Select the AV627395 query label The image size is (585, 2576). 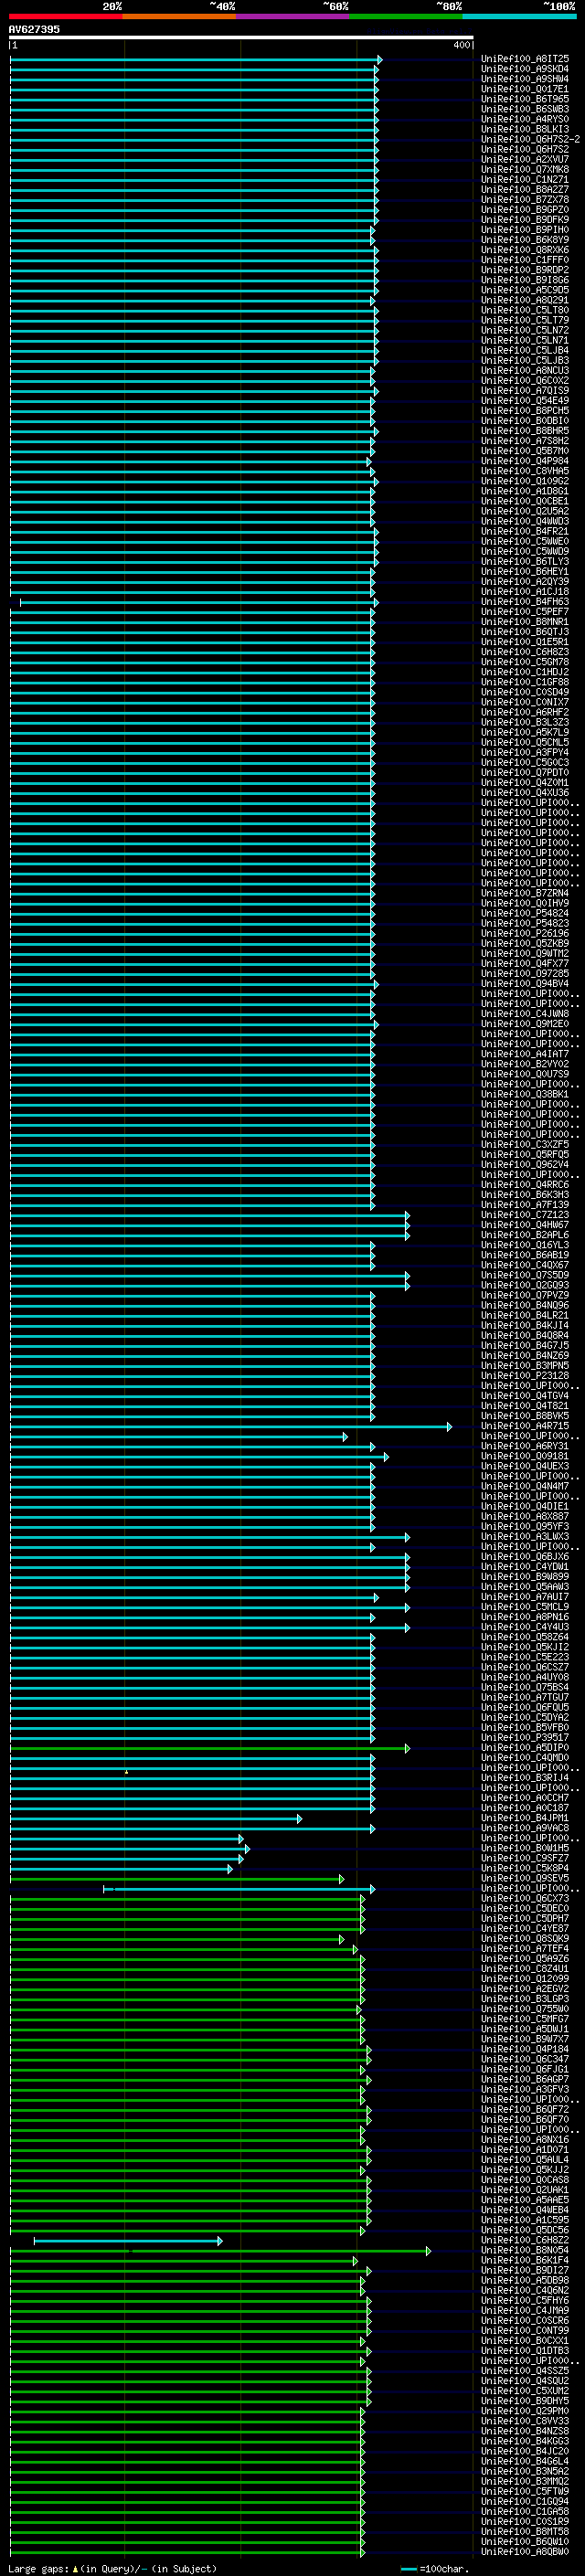34,29
